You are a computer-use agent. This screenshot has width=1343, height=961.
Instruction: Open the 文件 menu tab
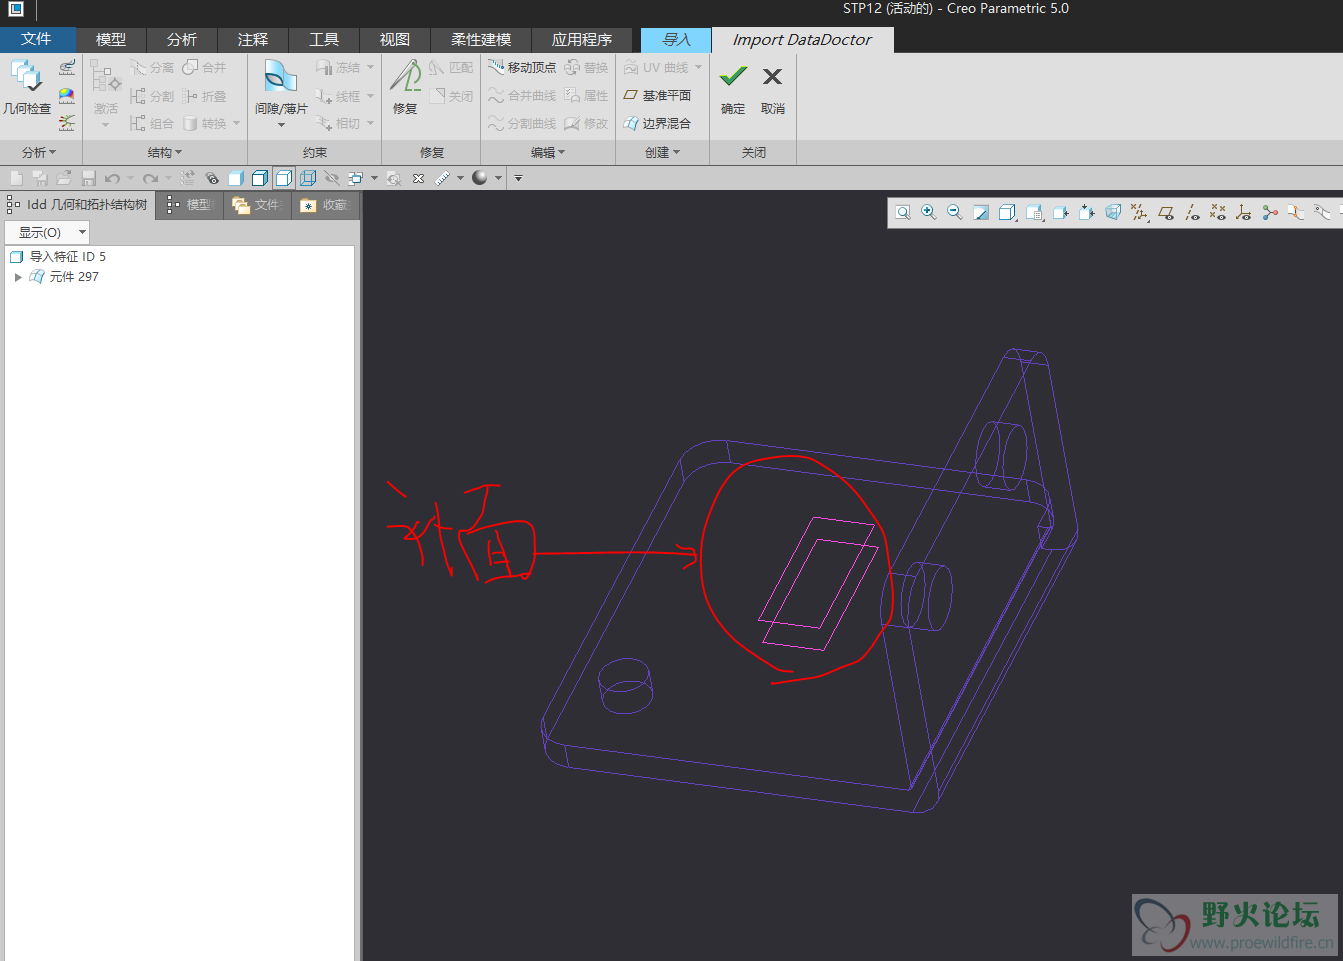pos(36,39)
